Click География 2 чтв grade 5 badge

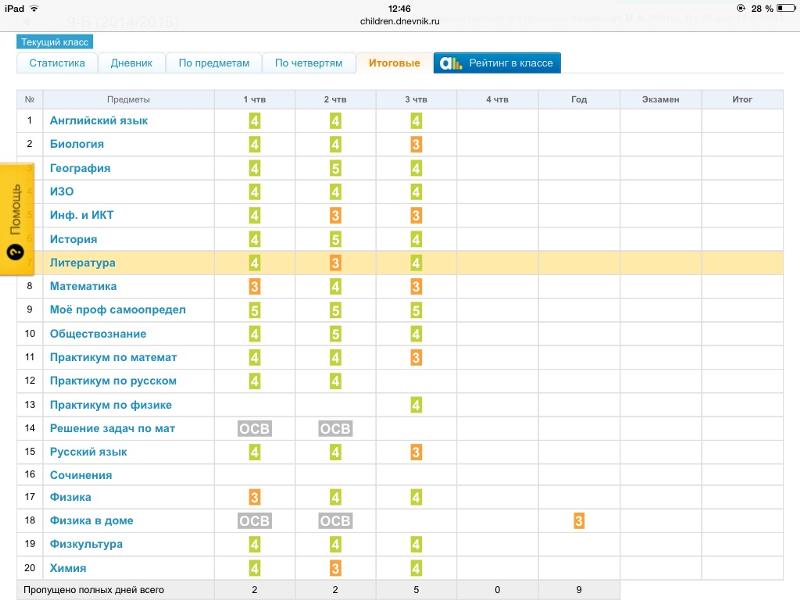click(335, 168)
